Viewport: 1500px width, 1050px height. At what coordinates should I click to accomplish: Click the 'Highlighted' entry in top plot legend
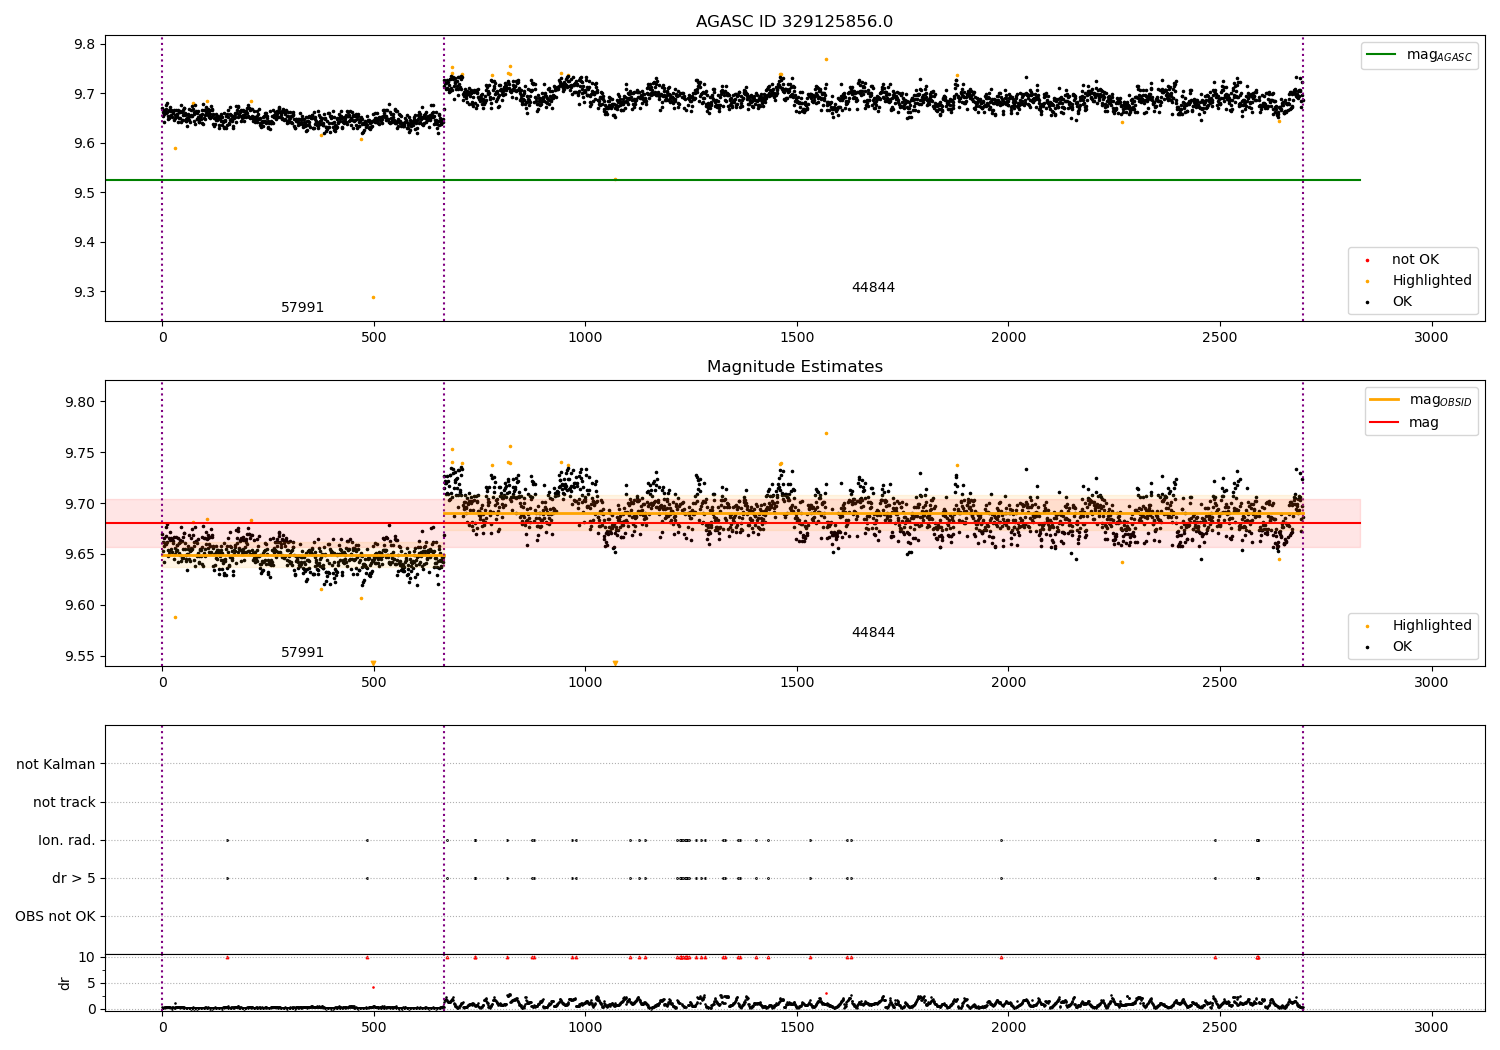point(1431,281)
